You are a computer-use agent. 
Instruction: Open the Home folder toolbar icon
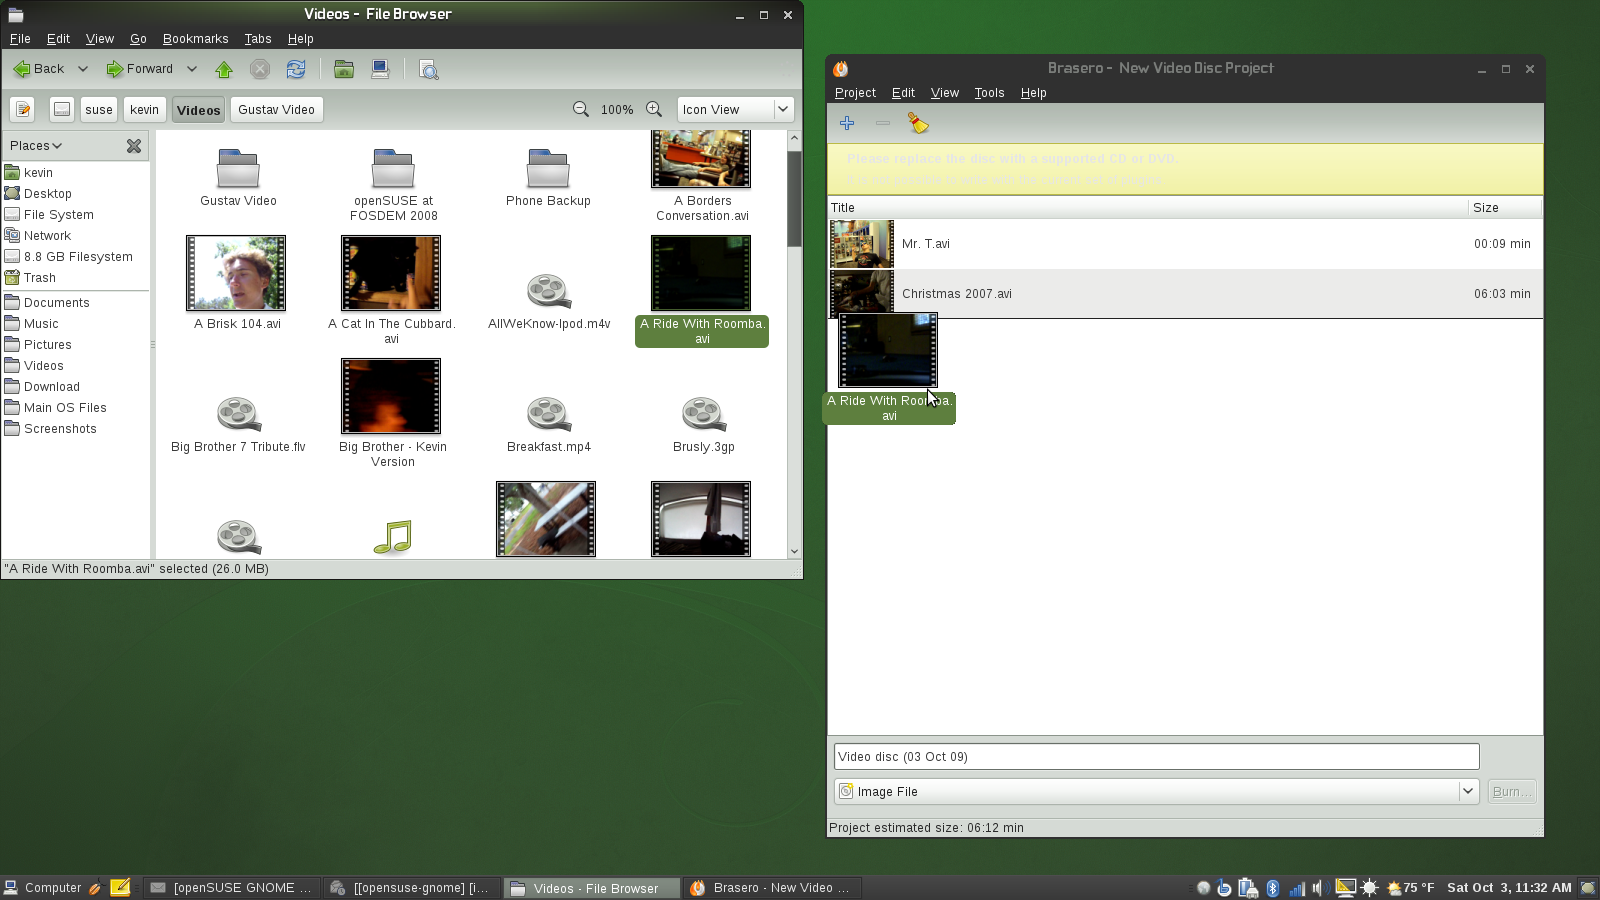click(x=344, y=69)
